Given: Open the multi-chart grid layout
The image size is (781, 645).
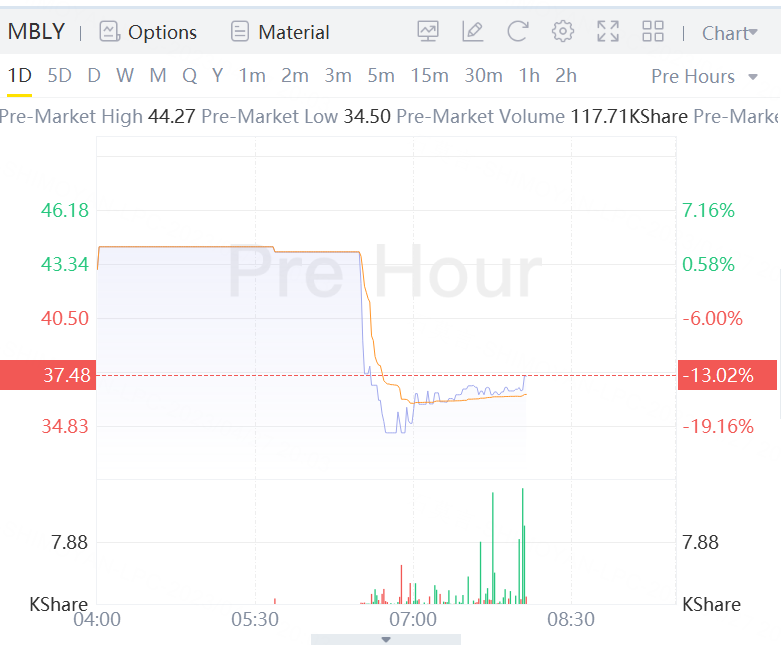Looking at the screenshot, I should pyautogui.click(x=653, y=32).
